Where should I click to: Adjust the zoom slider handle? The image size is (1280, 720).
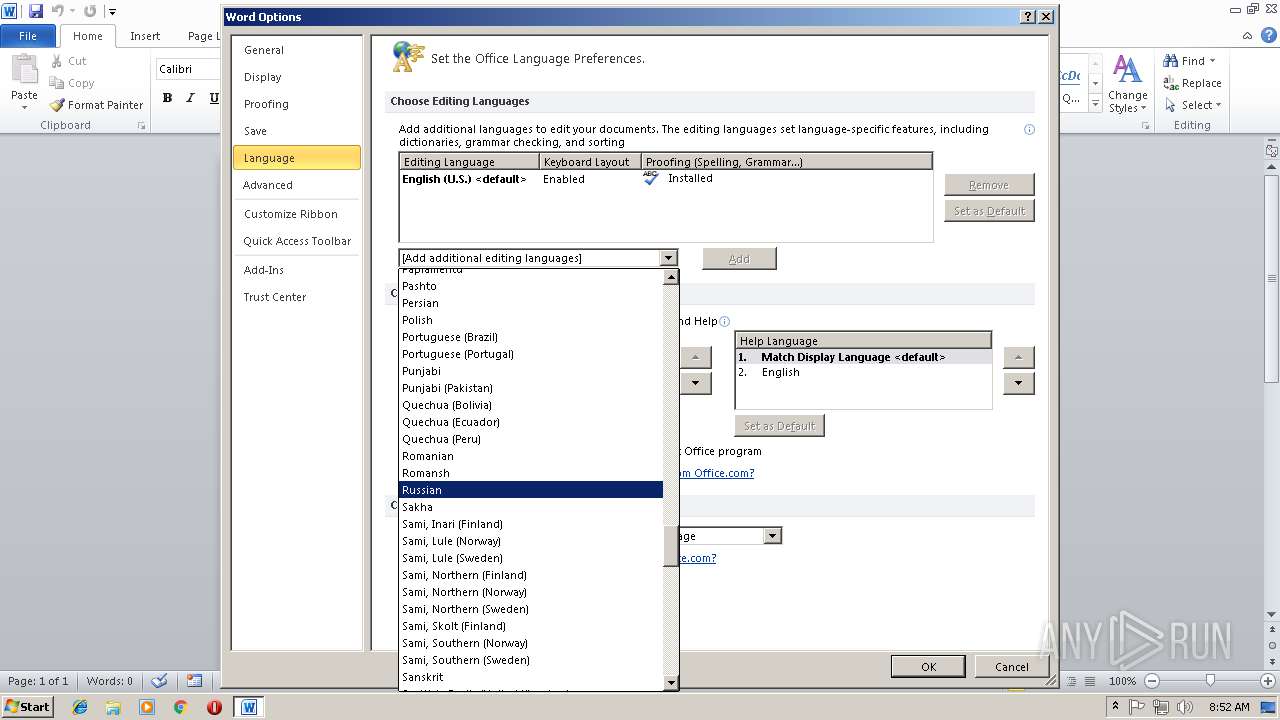click(x=1210, y=681)
